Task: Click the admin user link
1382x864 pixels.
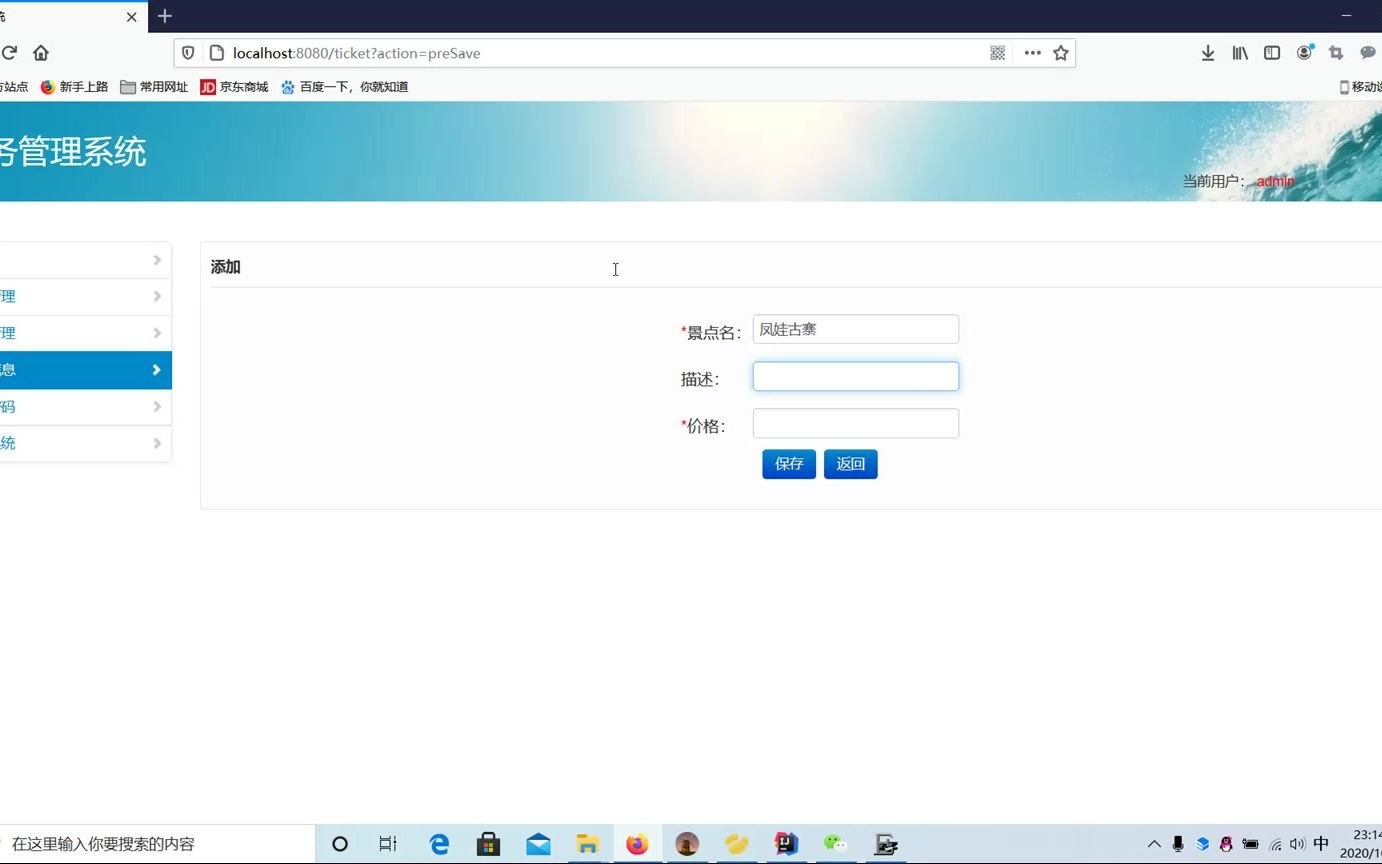Action: pyautogui.click(x=1274, y=181)
